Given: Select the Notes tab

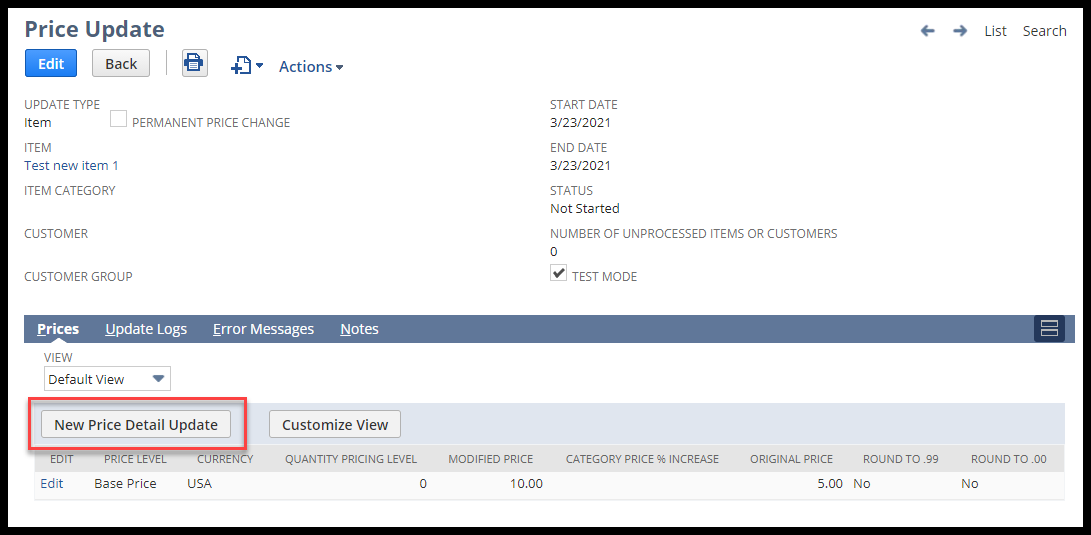Looking at the screenshot, I should point(359,329).
